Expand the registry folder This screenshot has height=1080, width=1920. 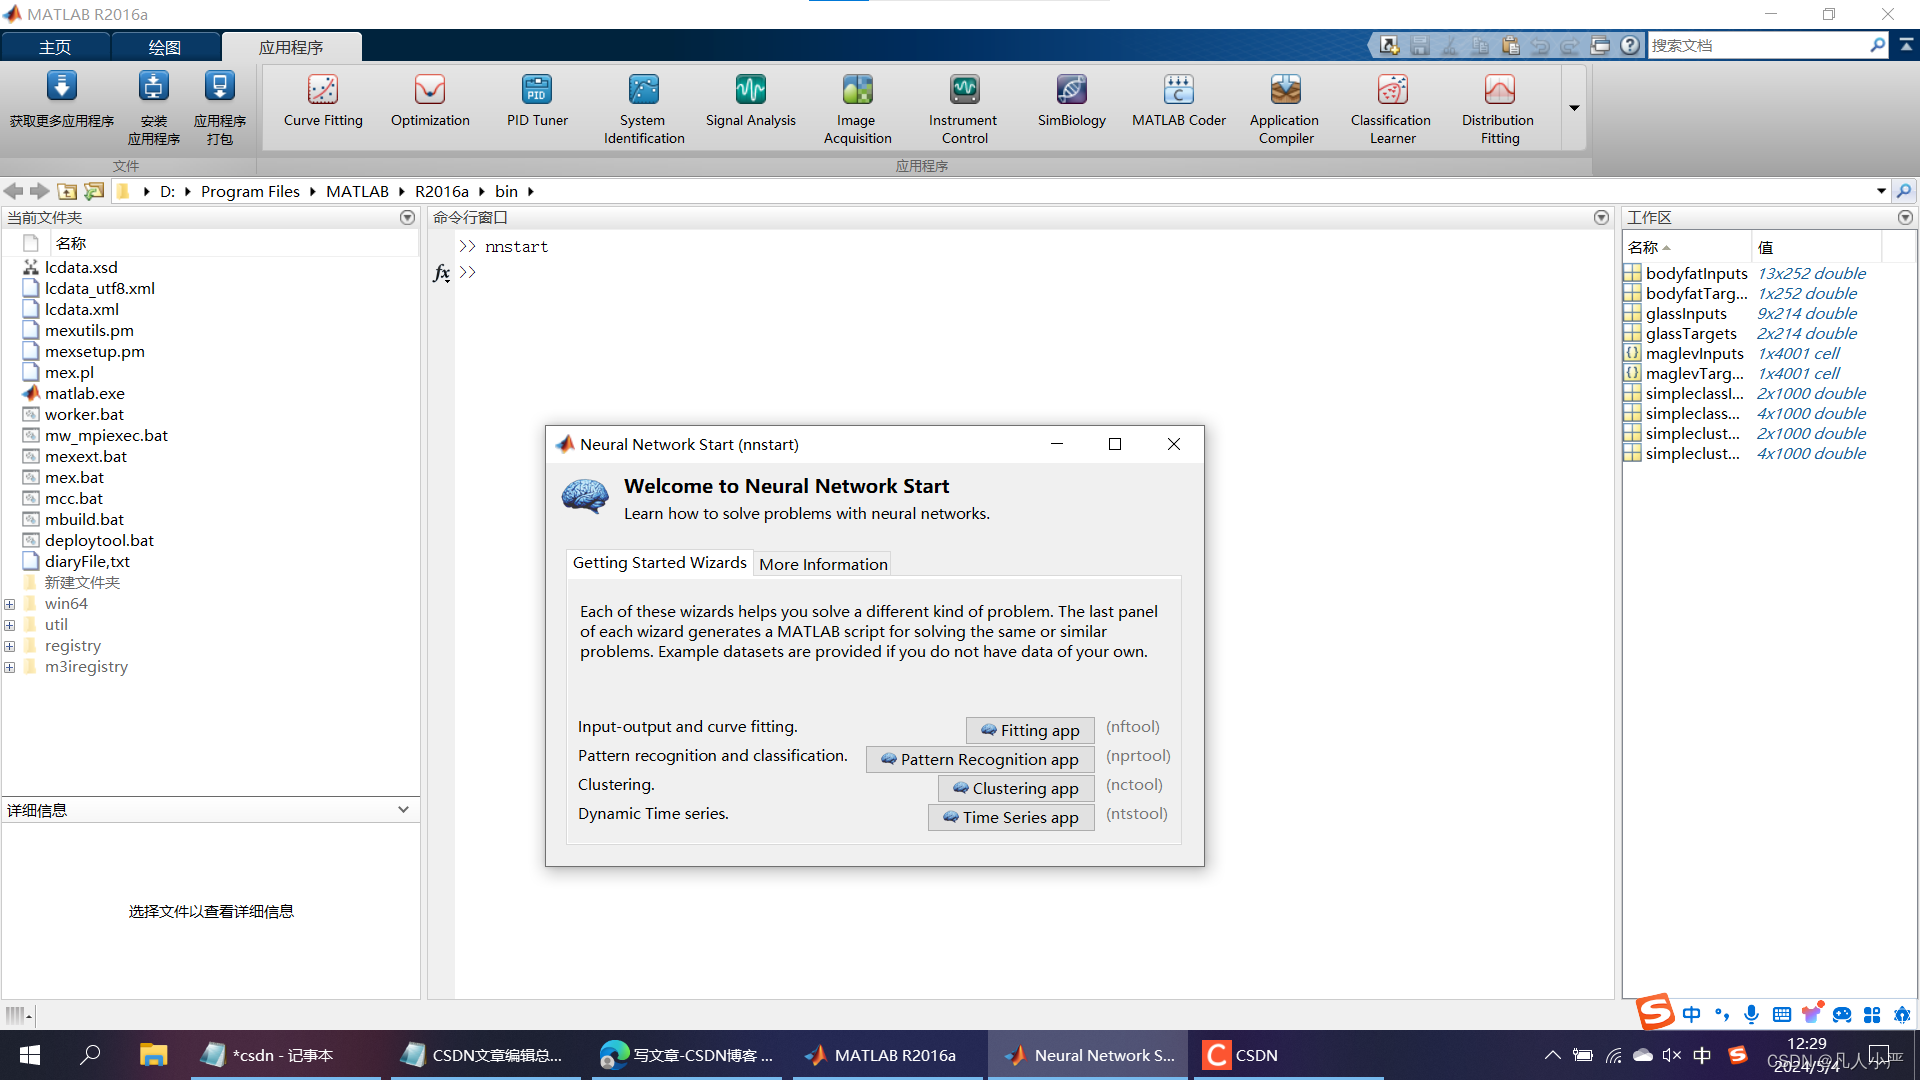click(x=9, y=646)
